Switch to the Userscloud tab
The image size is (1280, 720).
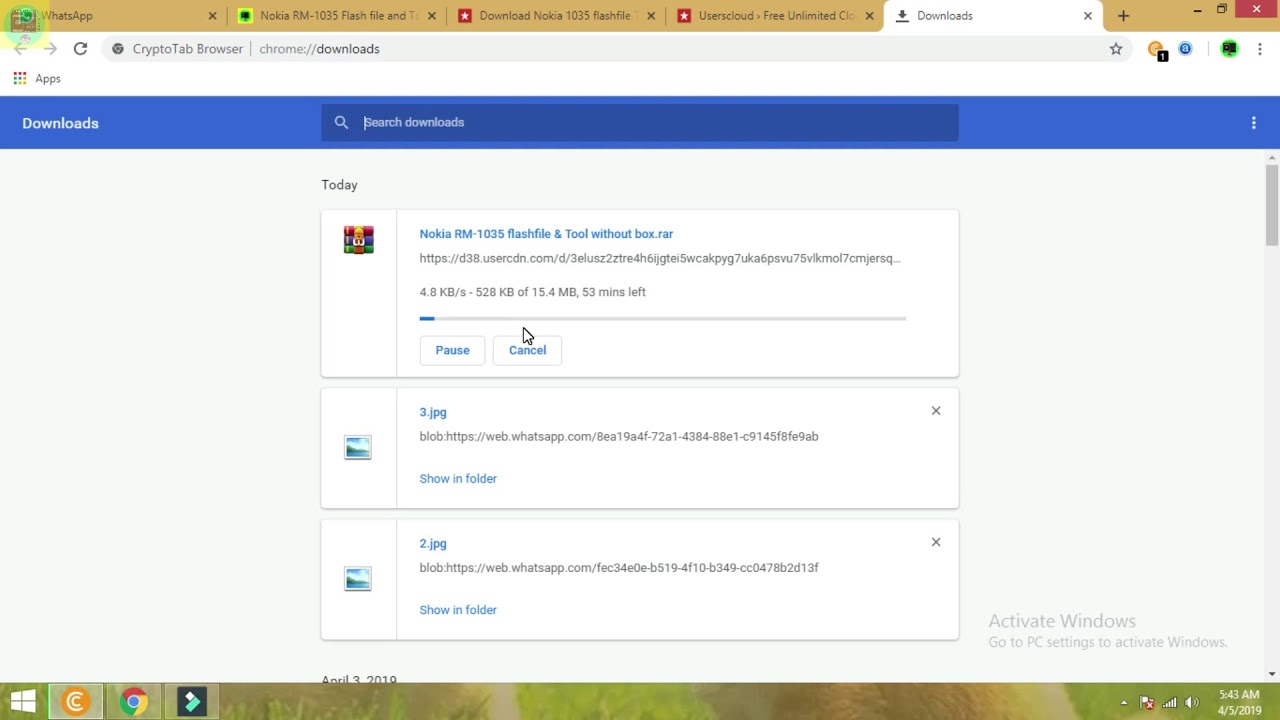point(774,16)
